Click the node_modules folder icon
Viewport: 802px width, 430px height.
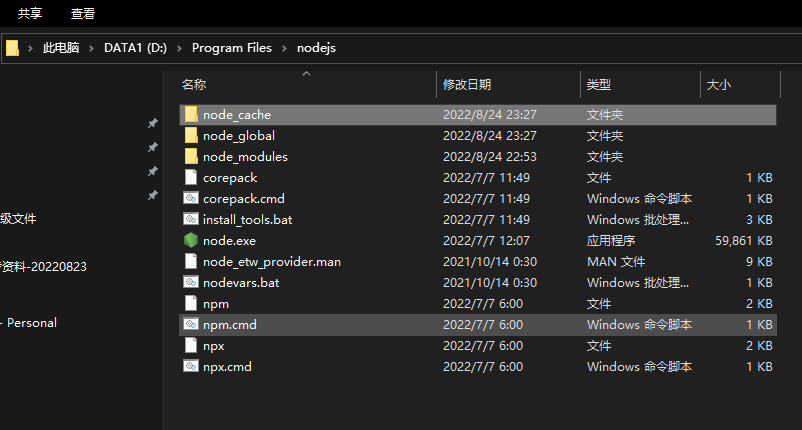pos(191,156)
